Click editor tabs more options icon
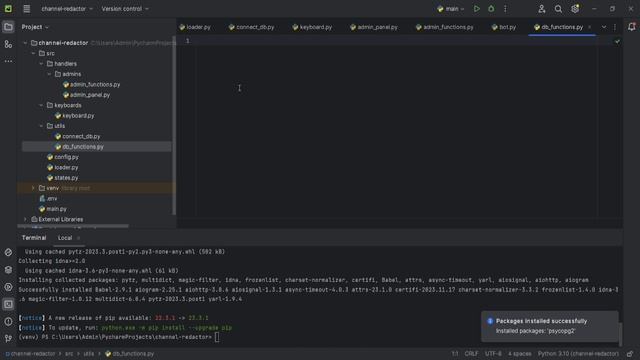The image size is (640, 360). [x=615, y=27]
